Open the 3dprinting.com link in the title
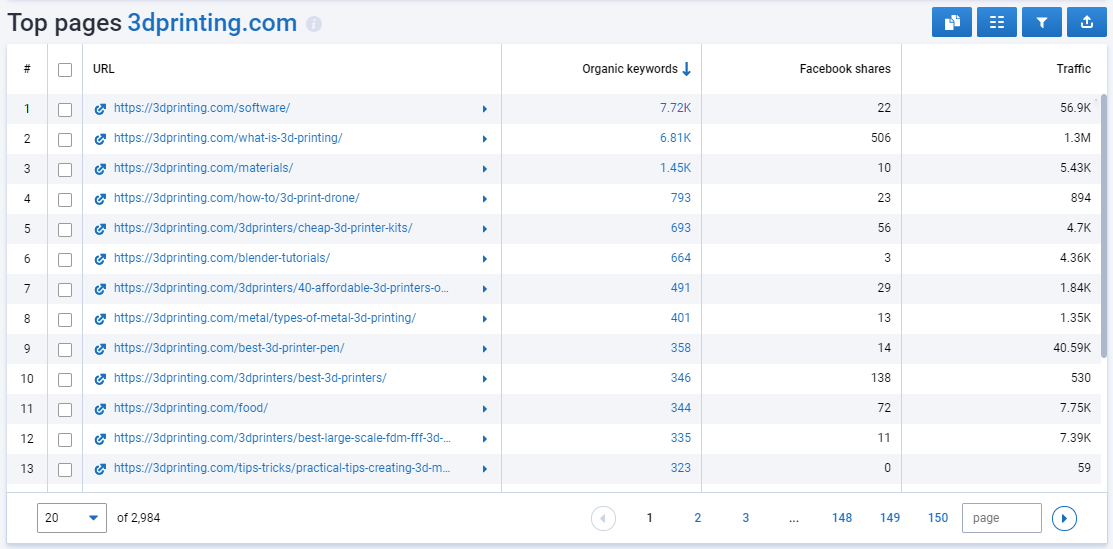Screen dimensions: 1113x549 click(x=212, y=23)
